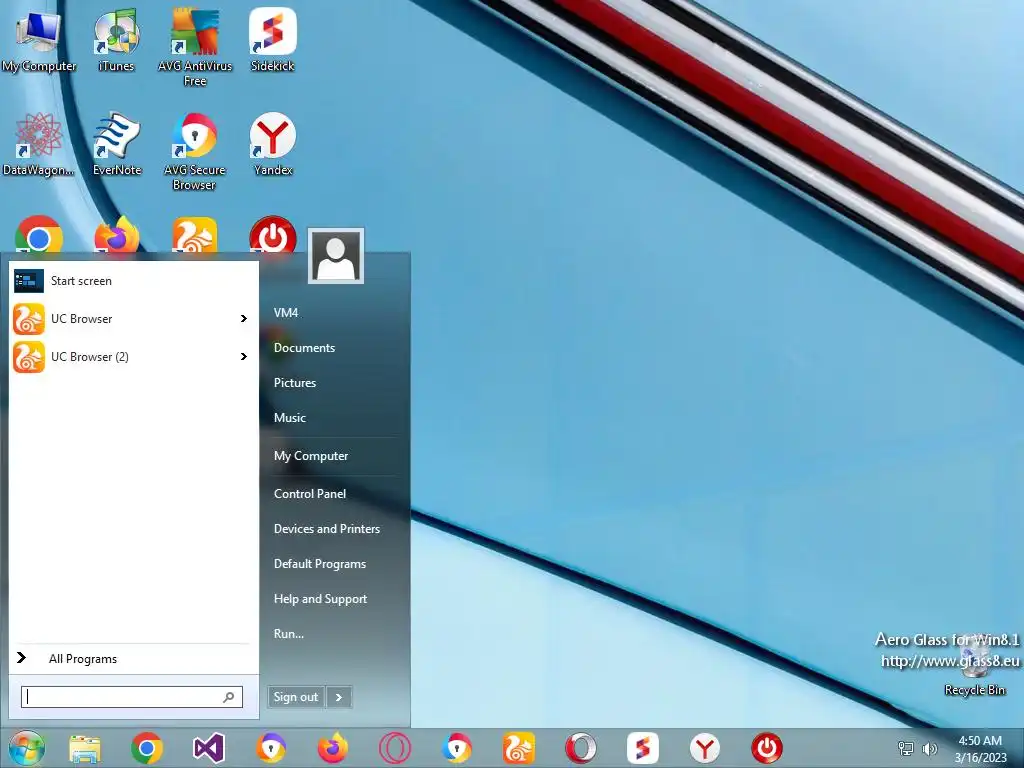Open Help and Support
Screen dimensions: 1024x768
[x=320, y=599]
